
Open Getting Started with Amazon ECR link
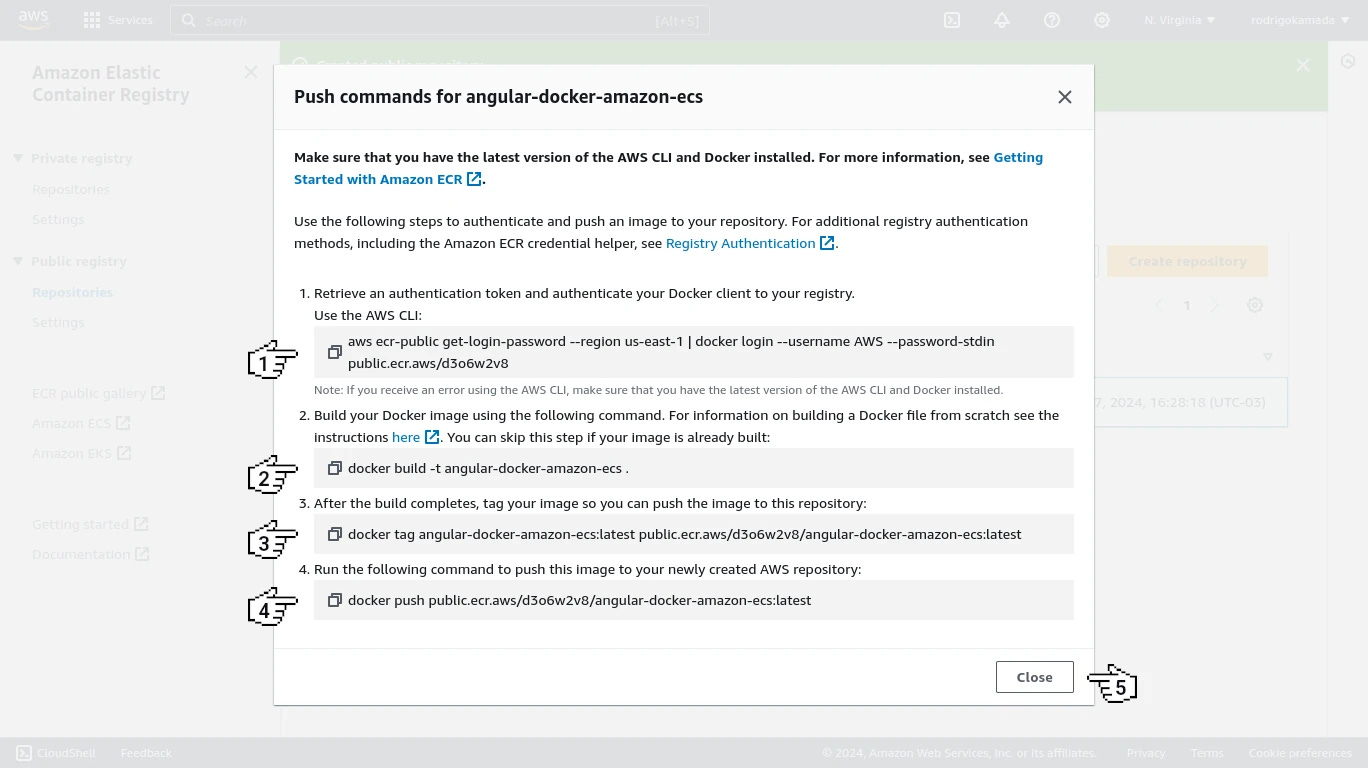point(668,168)
